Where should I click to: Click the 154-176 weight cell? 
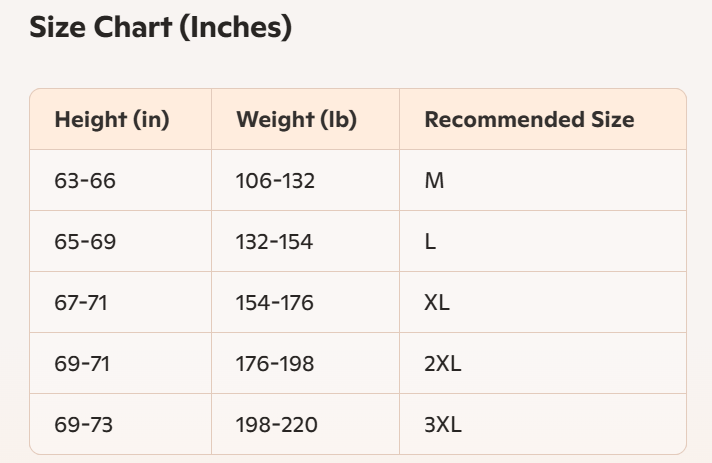(x=274, y=303)
